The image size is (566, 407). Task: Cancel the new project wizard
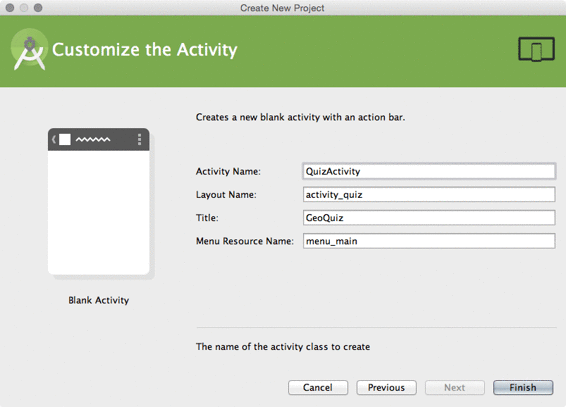(318, 388)
